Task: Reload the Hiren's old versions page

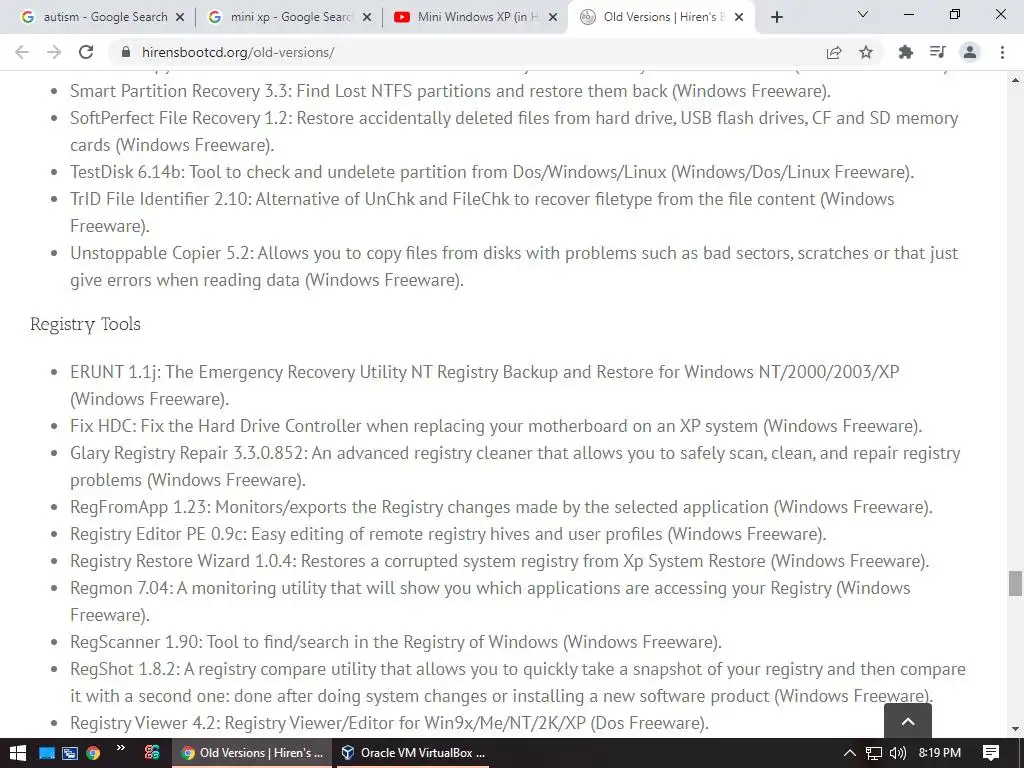Action: pyautogui.click(x=86, y=52)
